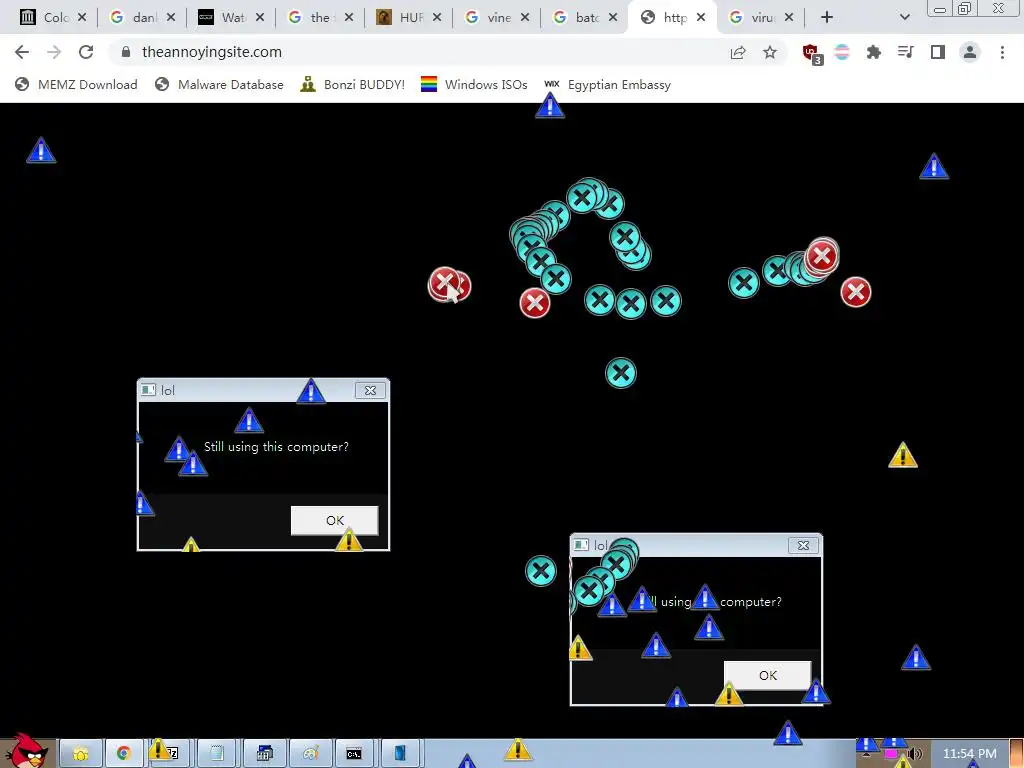Click the 11:54 PM taskbar clock
1024x768 pixels.
(970, 754)
